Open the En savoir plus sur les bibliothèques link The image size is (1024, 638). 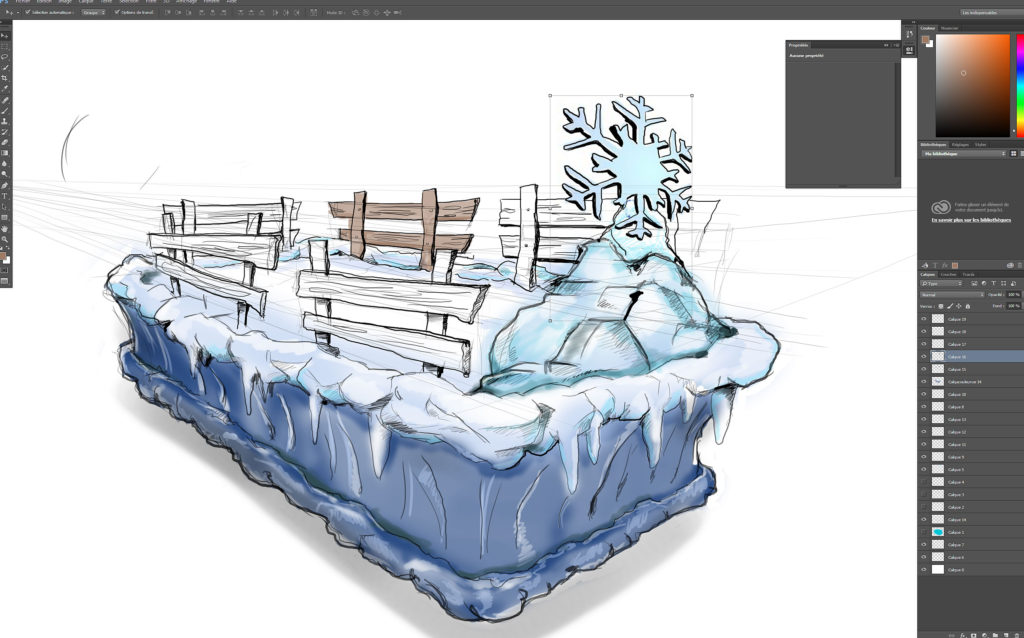tap(970, 219)
